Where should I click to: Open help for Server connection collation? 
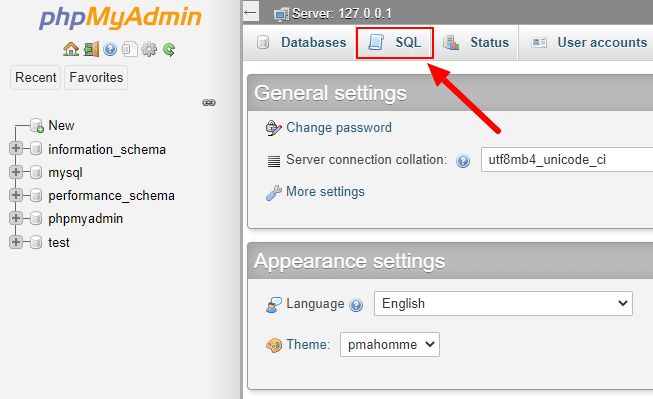point(463,161)
